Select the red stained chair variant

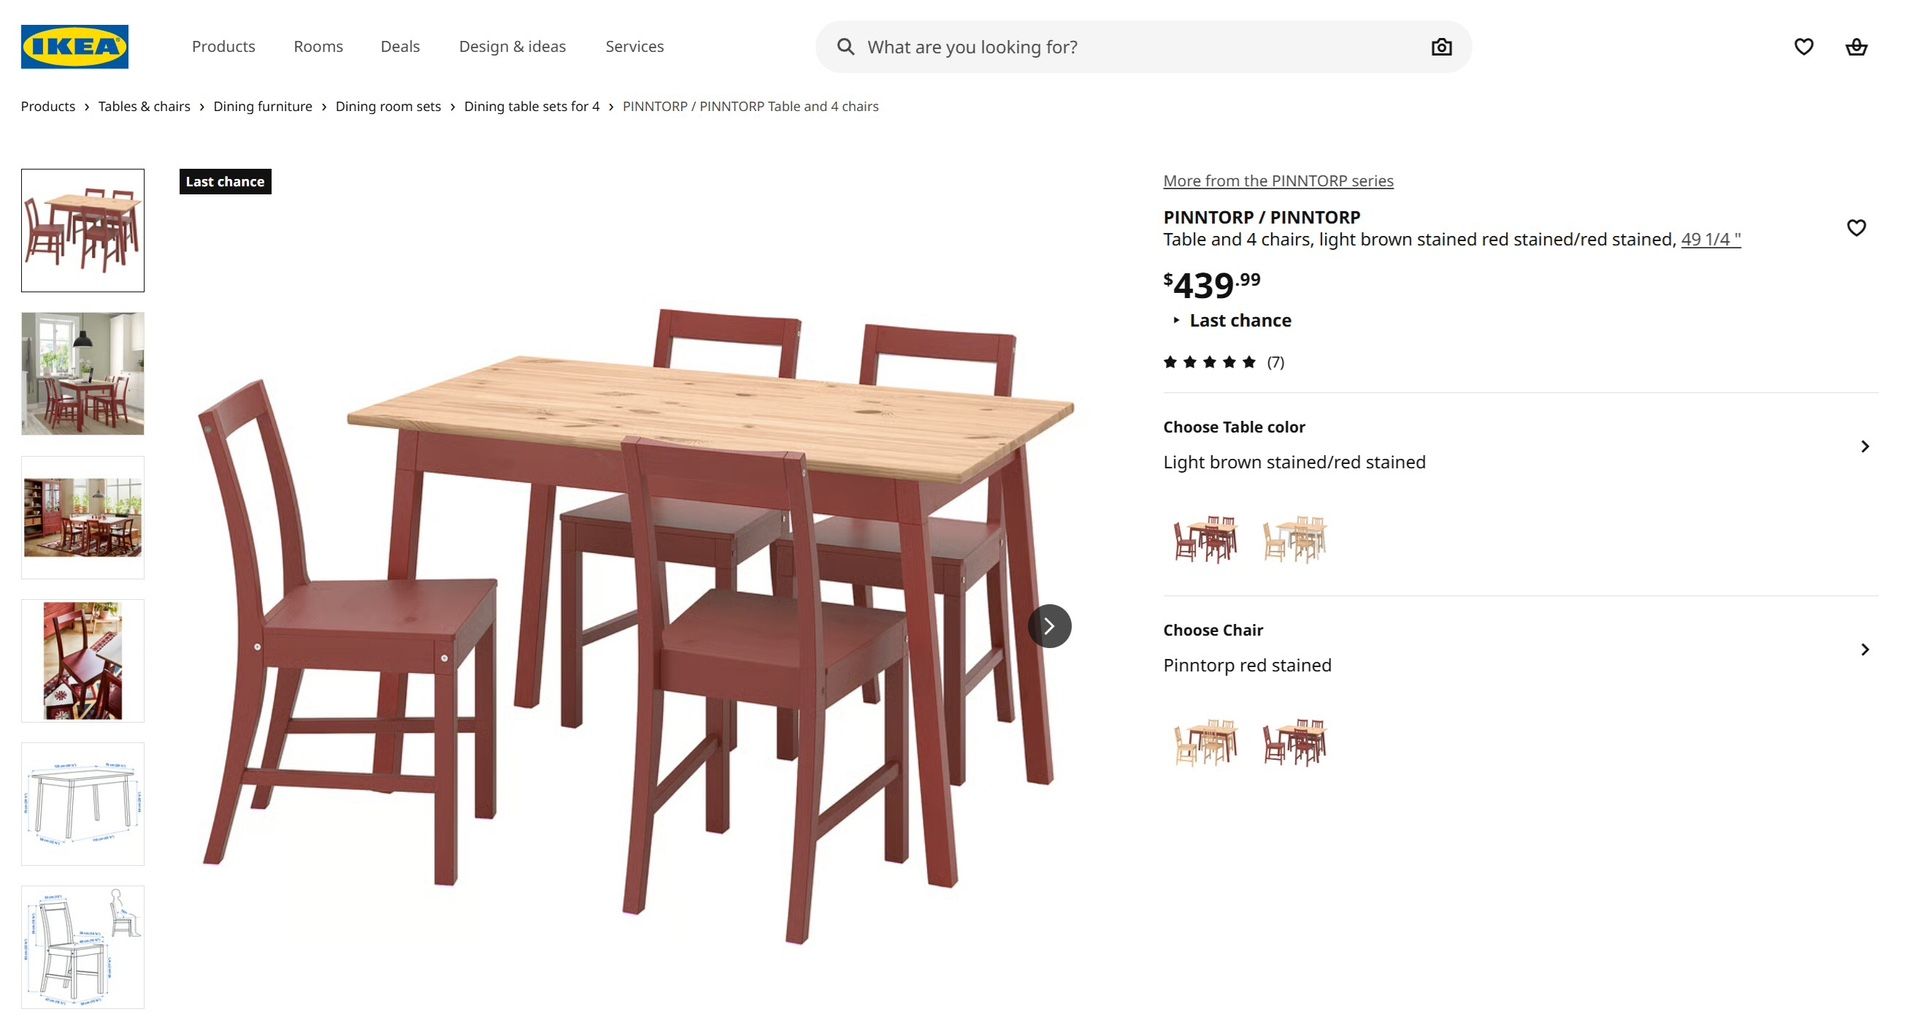(1294, 743)
